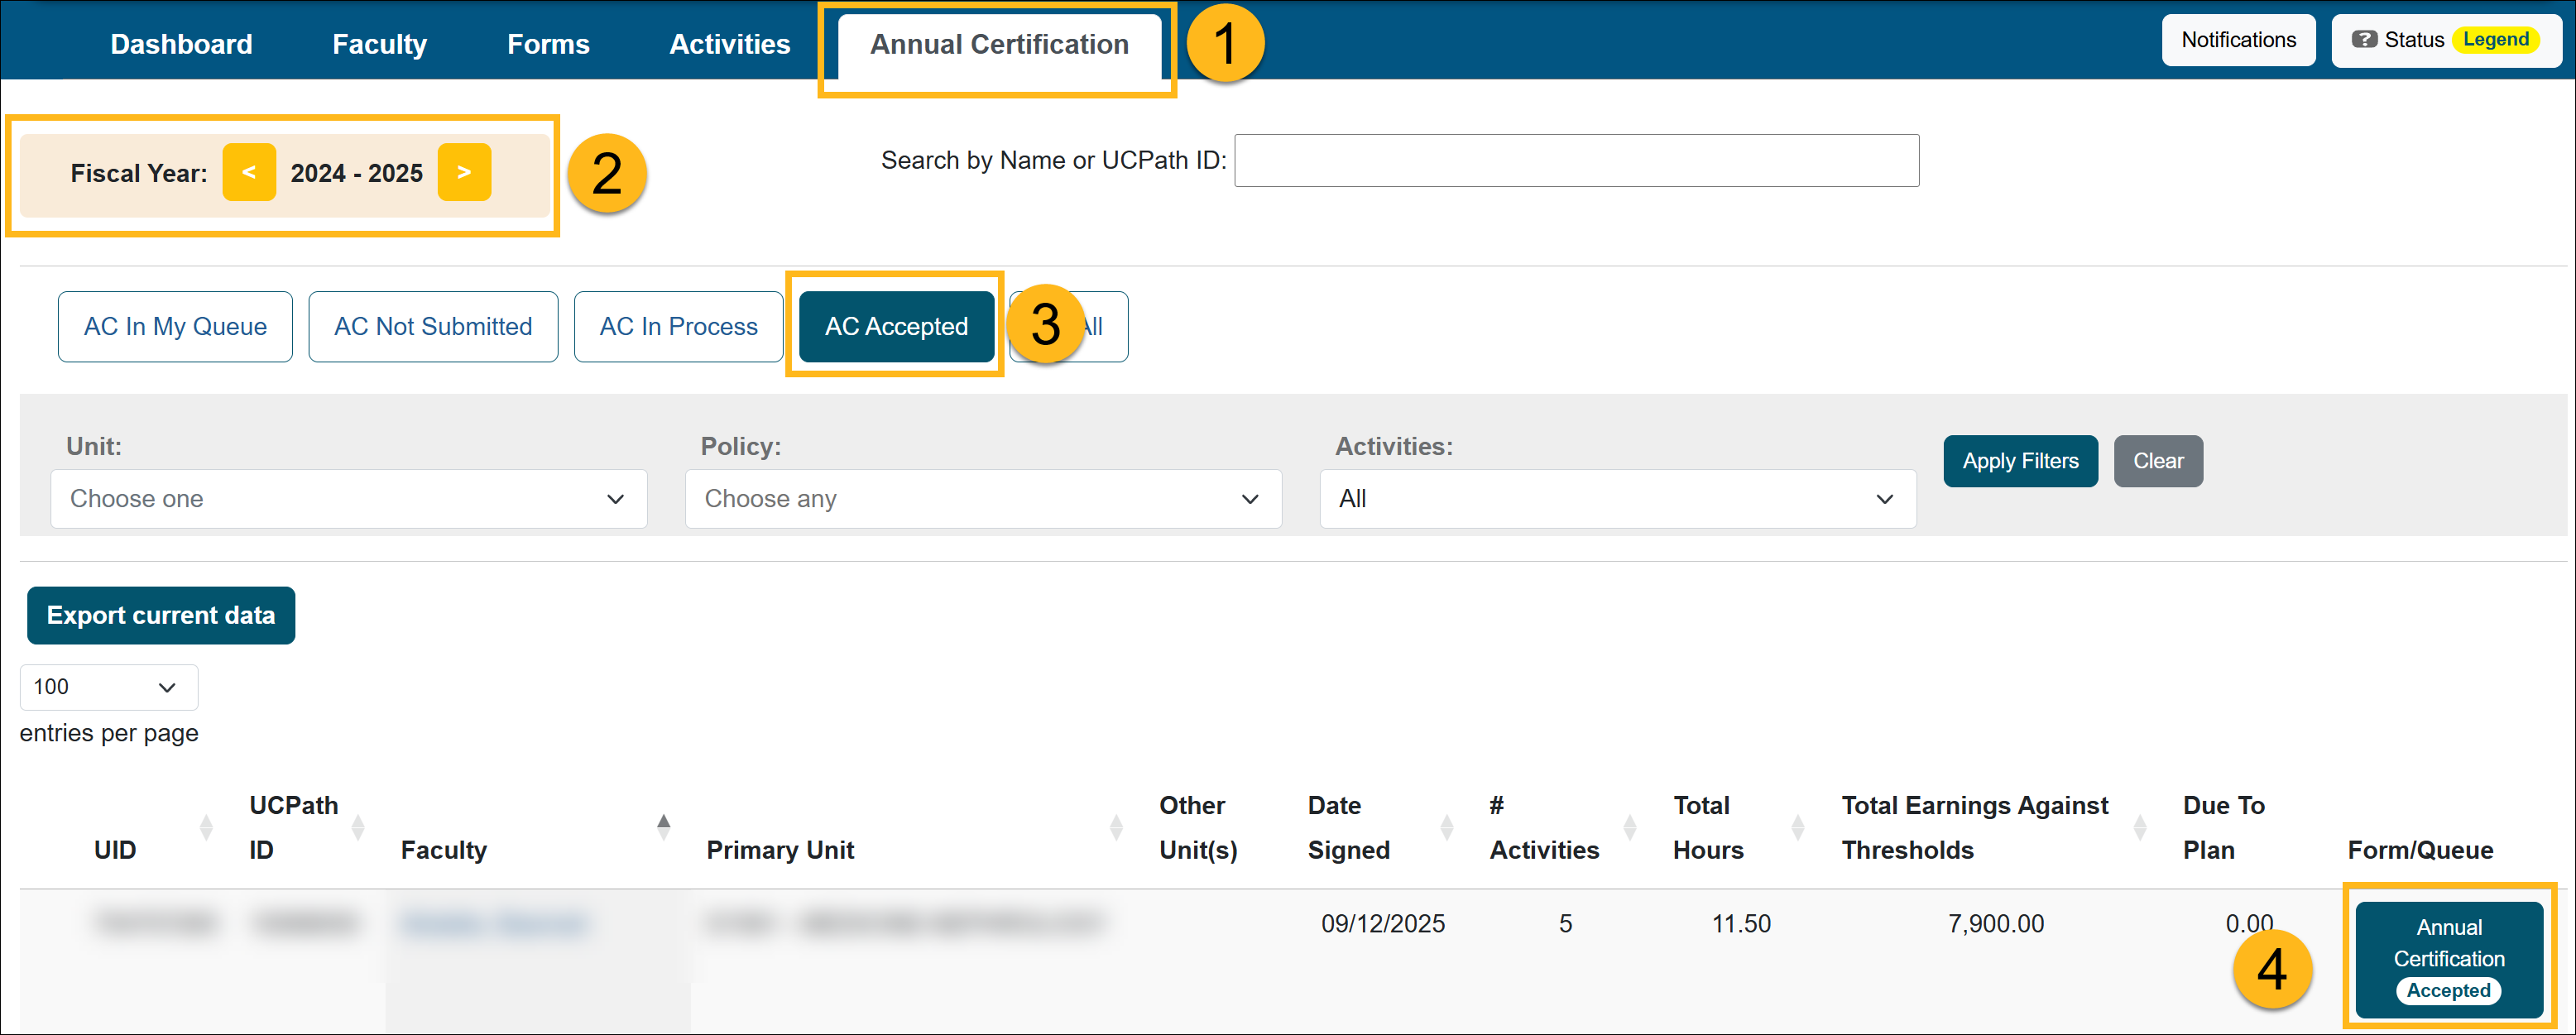This screenshot has height=1035, width=2576.
Task: Switch to the AC In Process filter
Action: pos(678,326)
